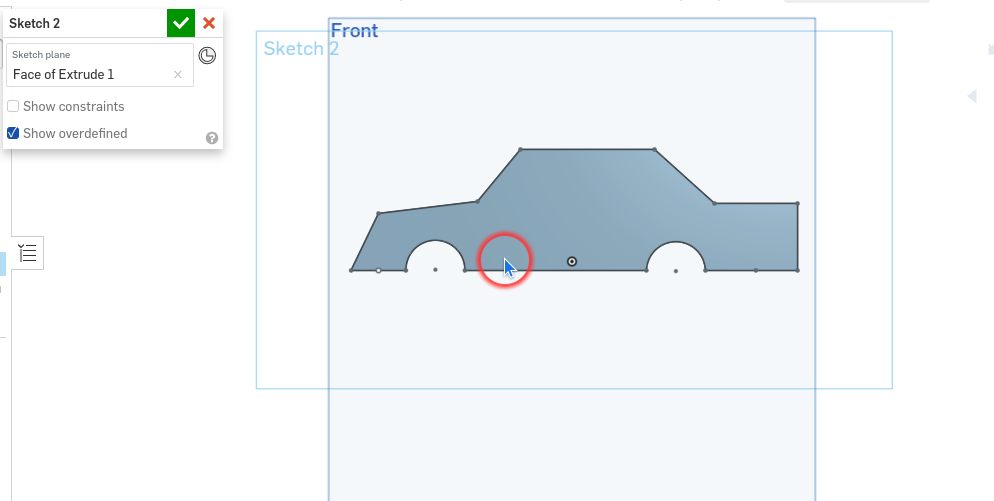The image size is (994, 501).
Task: Click the Sketch 2 dialog title
Action: 34,23
